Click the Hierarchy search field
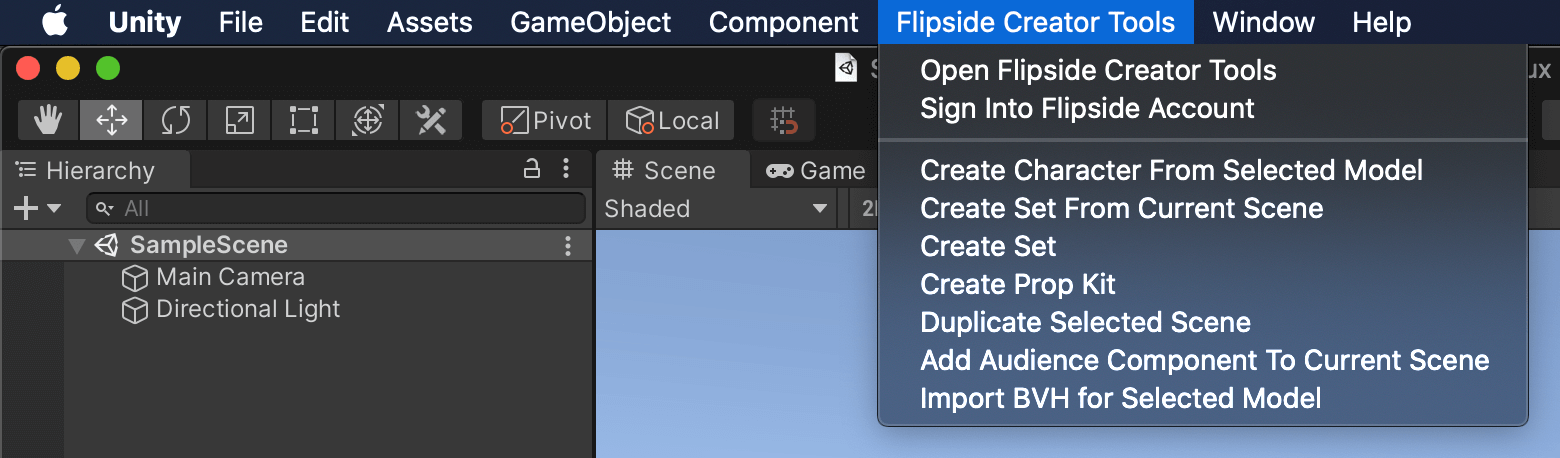Screen dimensions: 1560x458 336,208
